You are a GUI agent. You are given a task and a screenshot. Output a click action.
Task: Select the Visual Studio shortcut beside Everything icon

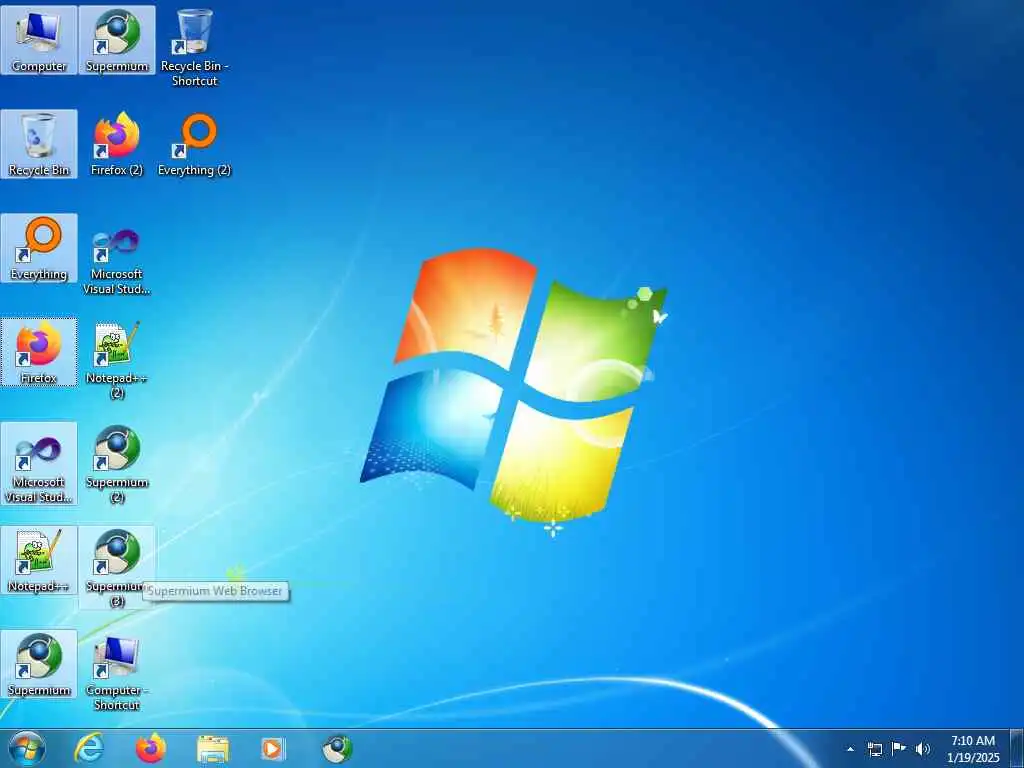coord(117,261)
